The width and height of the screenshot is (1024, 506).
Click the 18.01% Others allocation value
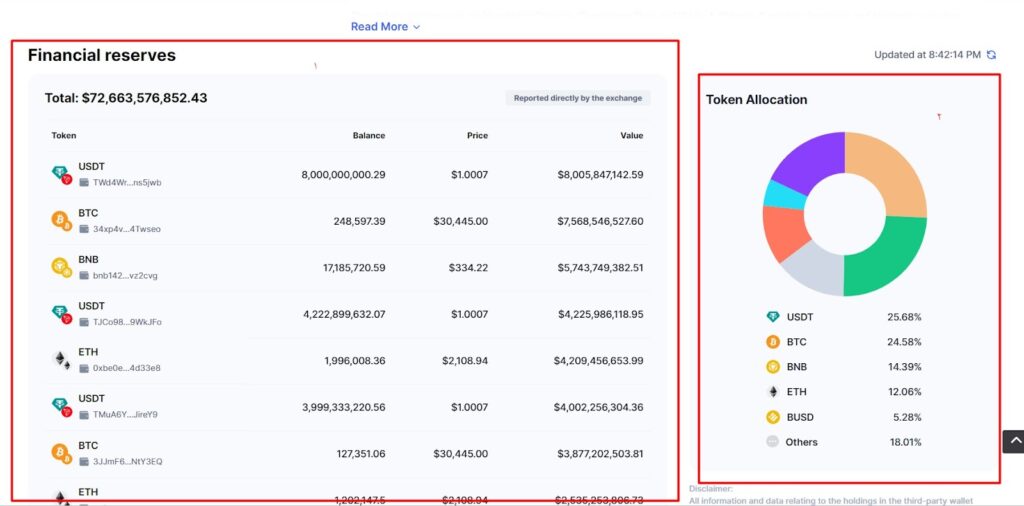click(x=905, y=442)
